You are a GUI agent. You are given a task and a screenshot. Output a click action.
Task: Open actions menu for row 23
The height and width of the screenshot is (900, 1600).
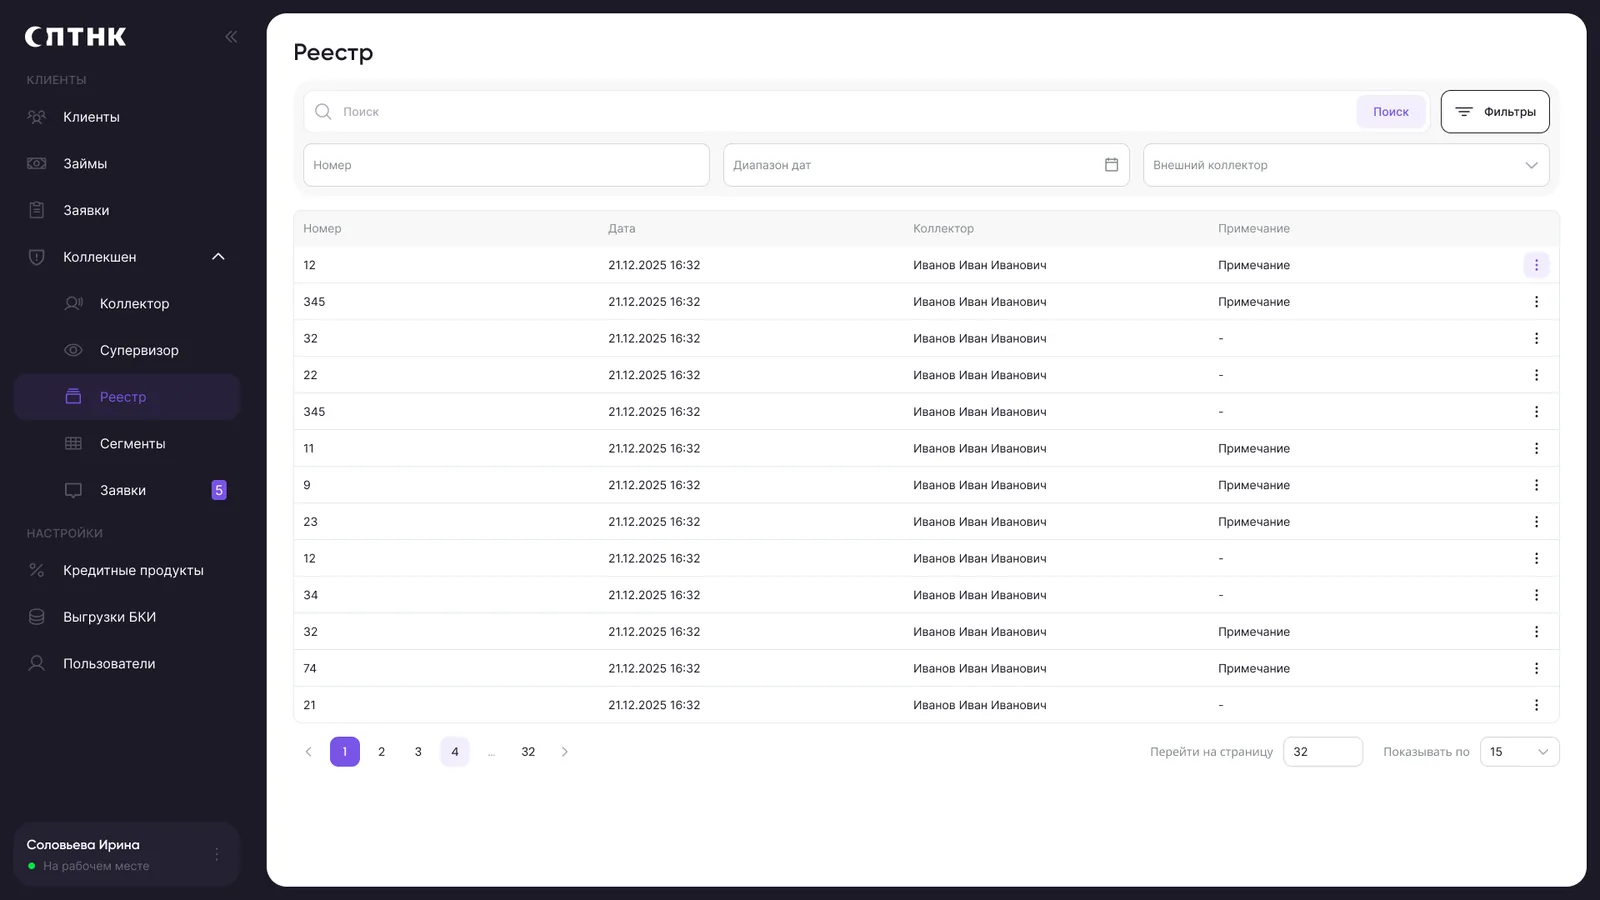click(x=1536, y=522)
